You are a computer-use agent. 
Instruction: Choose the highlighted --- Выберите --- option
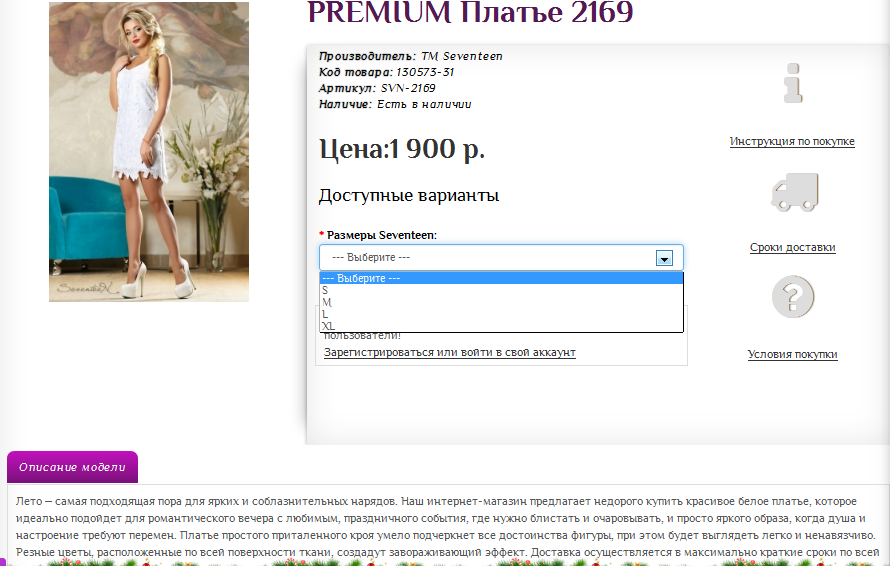click(501, 278)
